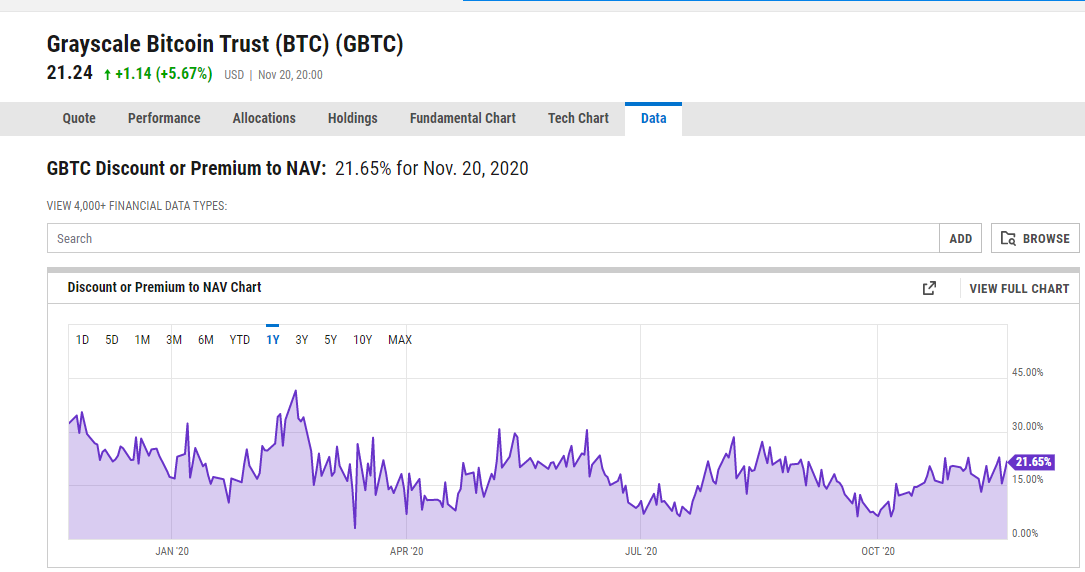The width and height of the screenshot is (1085, 572).
Task: Show MAX history on chart
Action: point(400,340)
